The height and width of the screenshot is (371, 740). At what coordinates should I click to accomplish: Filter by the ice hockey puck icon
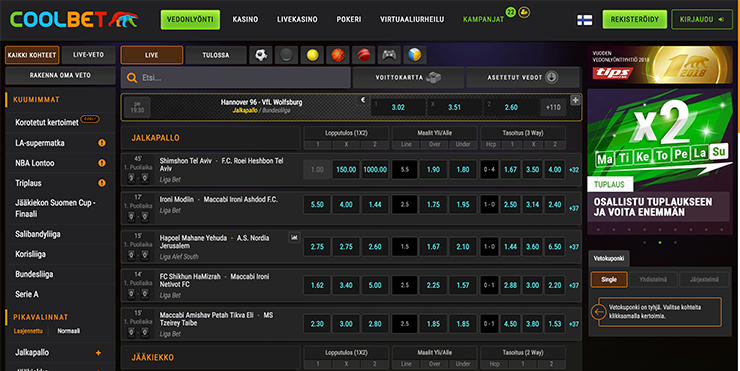tap(286, 55)
